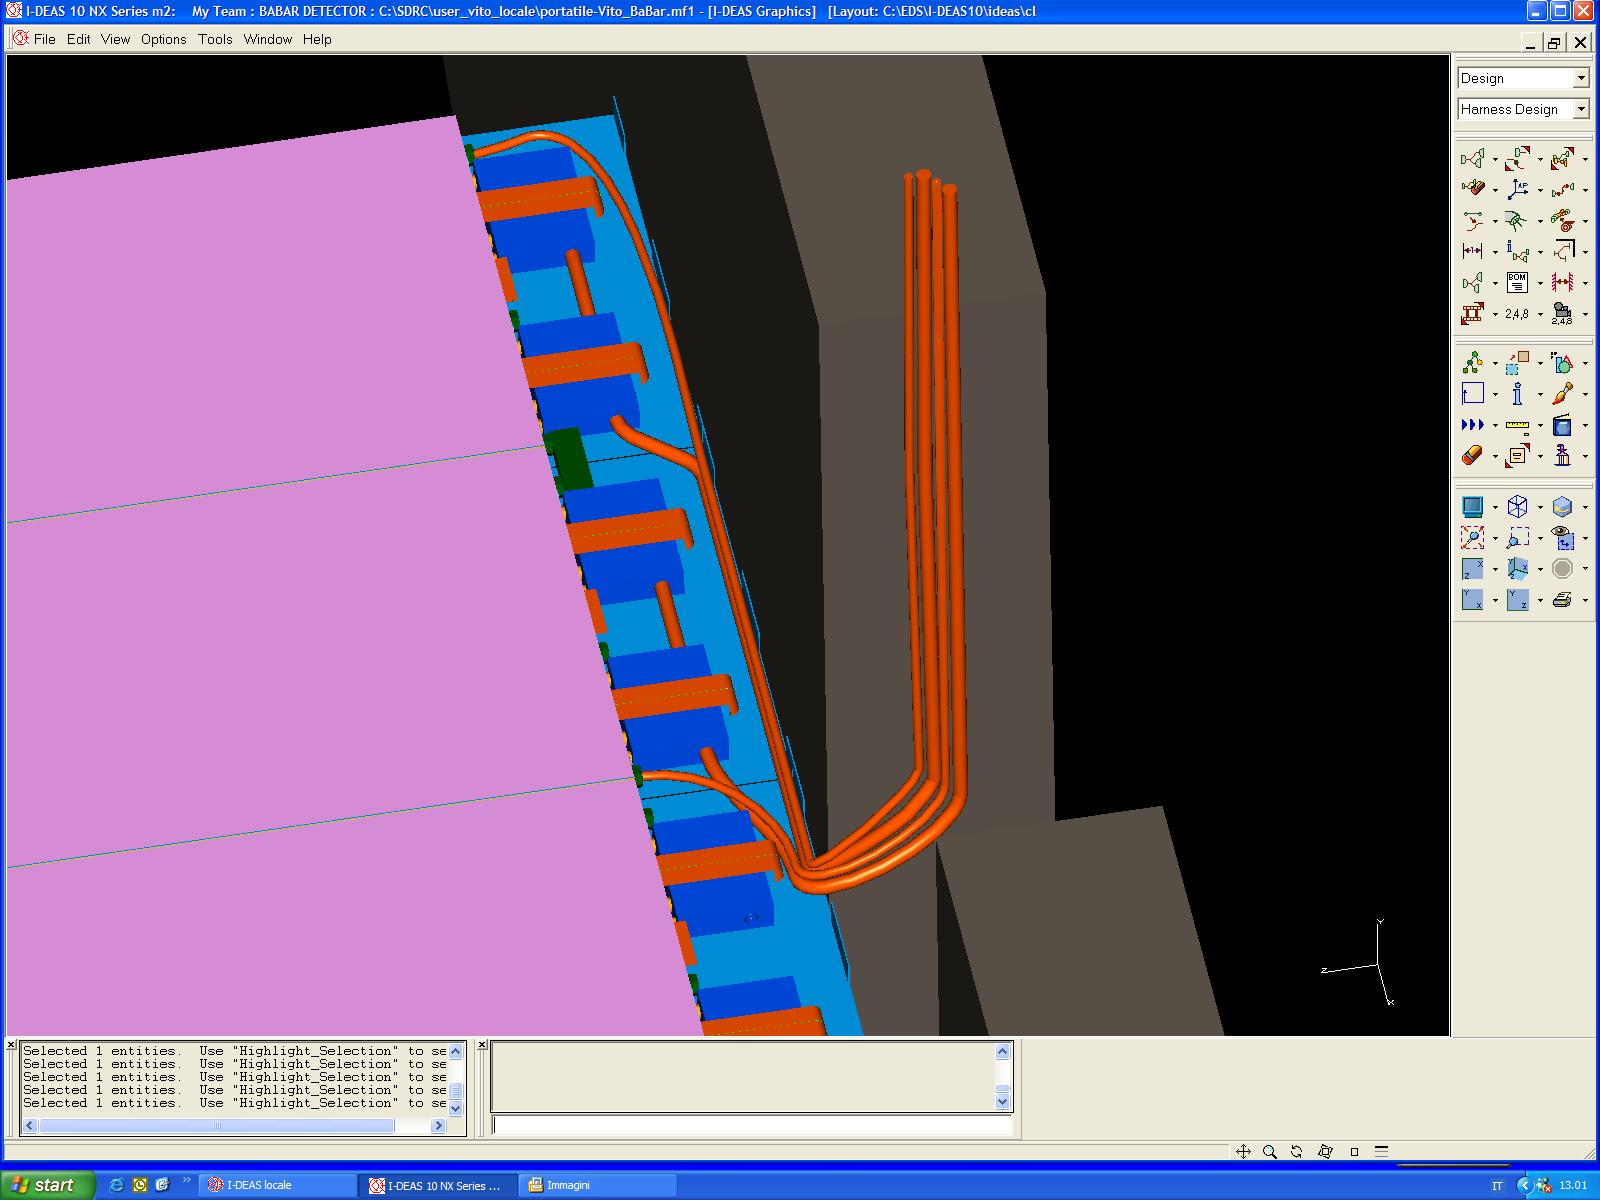Click the Internet Explorer quick launch icon
1600x1200 pixels.
pyautogui.click(x=116, y=1185)
